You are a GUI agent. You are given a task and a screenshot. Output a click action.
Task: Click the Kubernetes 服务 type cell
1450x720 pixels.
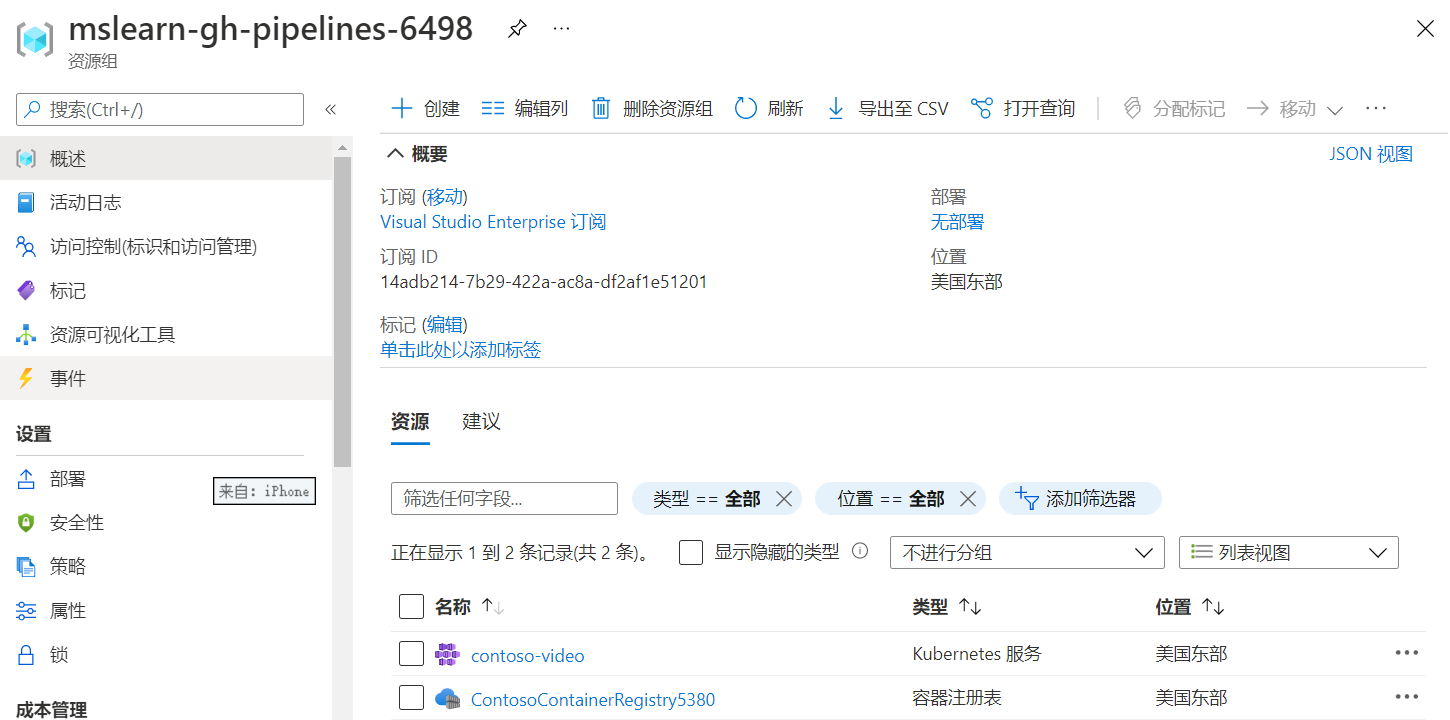977,654
